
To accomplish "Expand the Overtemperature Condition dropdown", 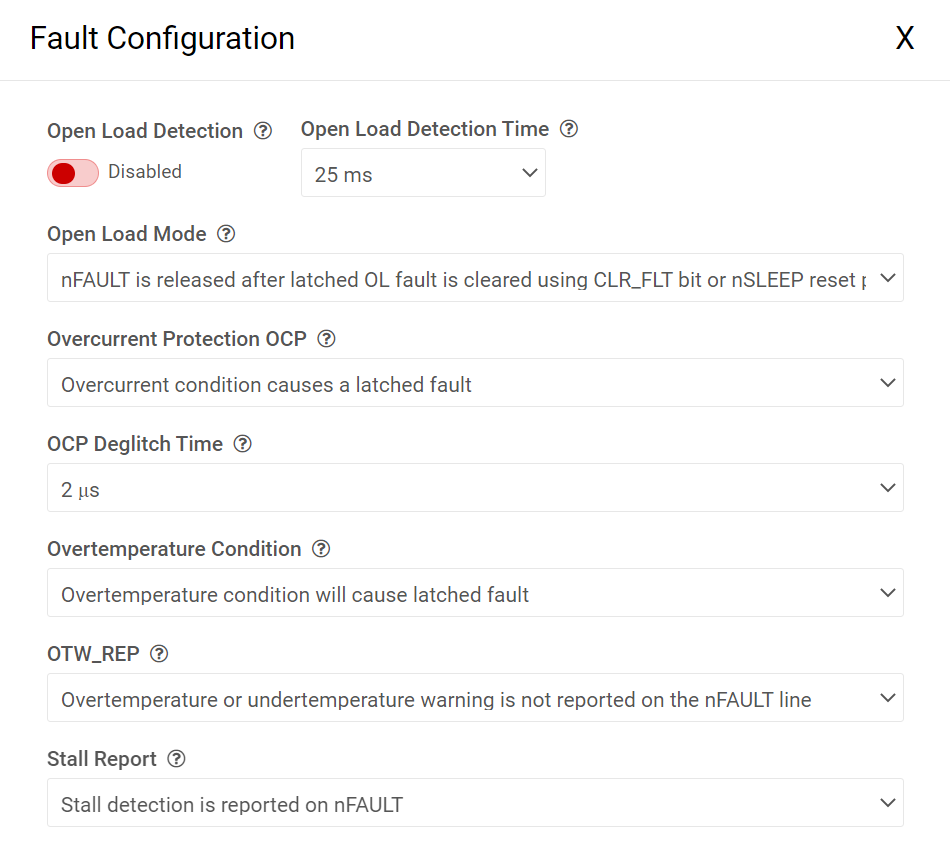I will (x=475, y=593).
